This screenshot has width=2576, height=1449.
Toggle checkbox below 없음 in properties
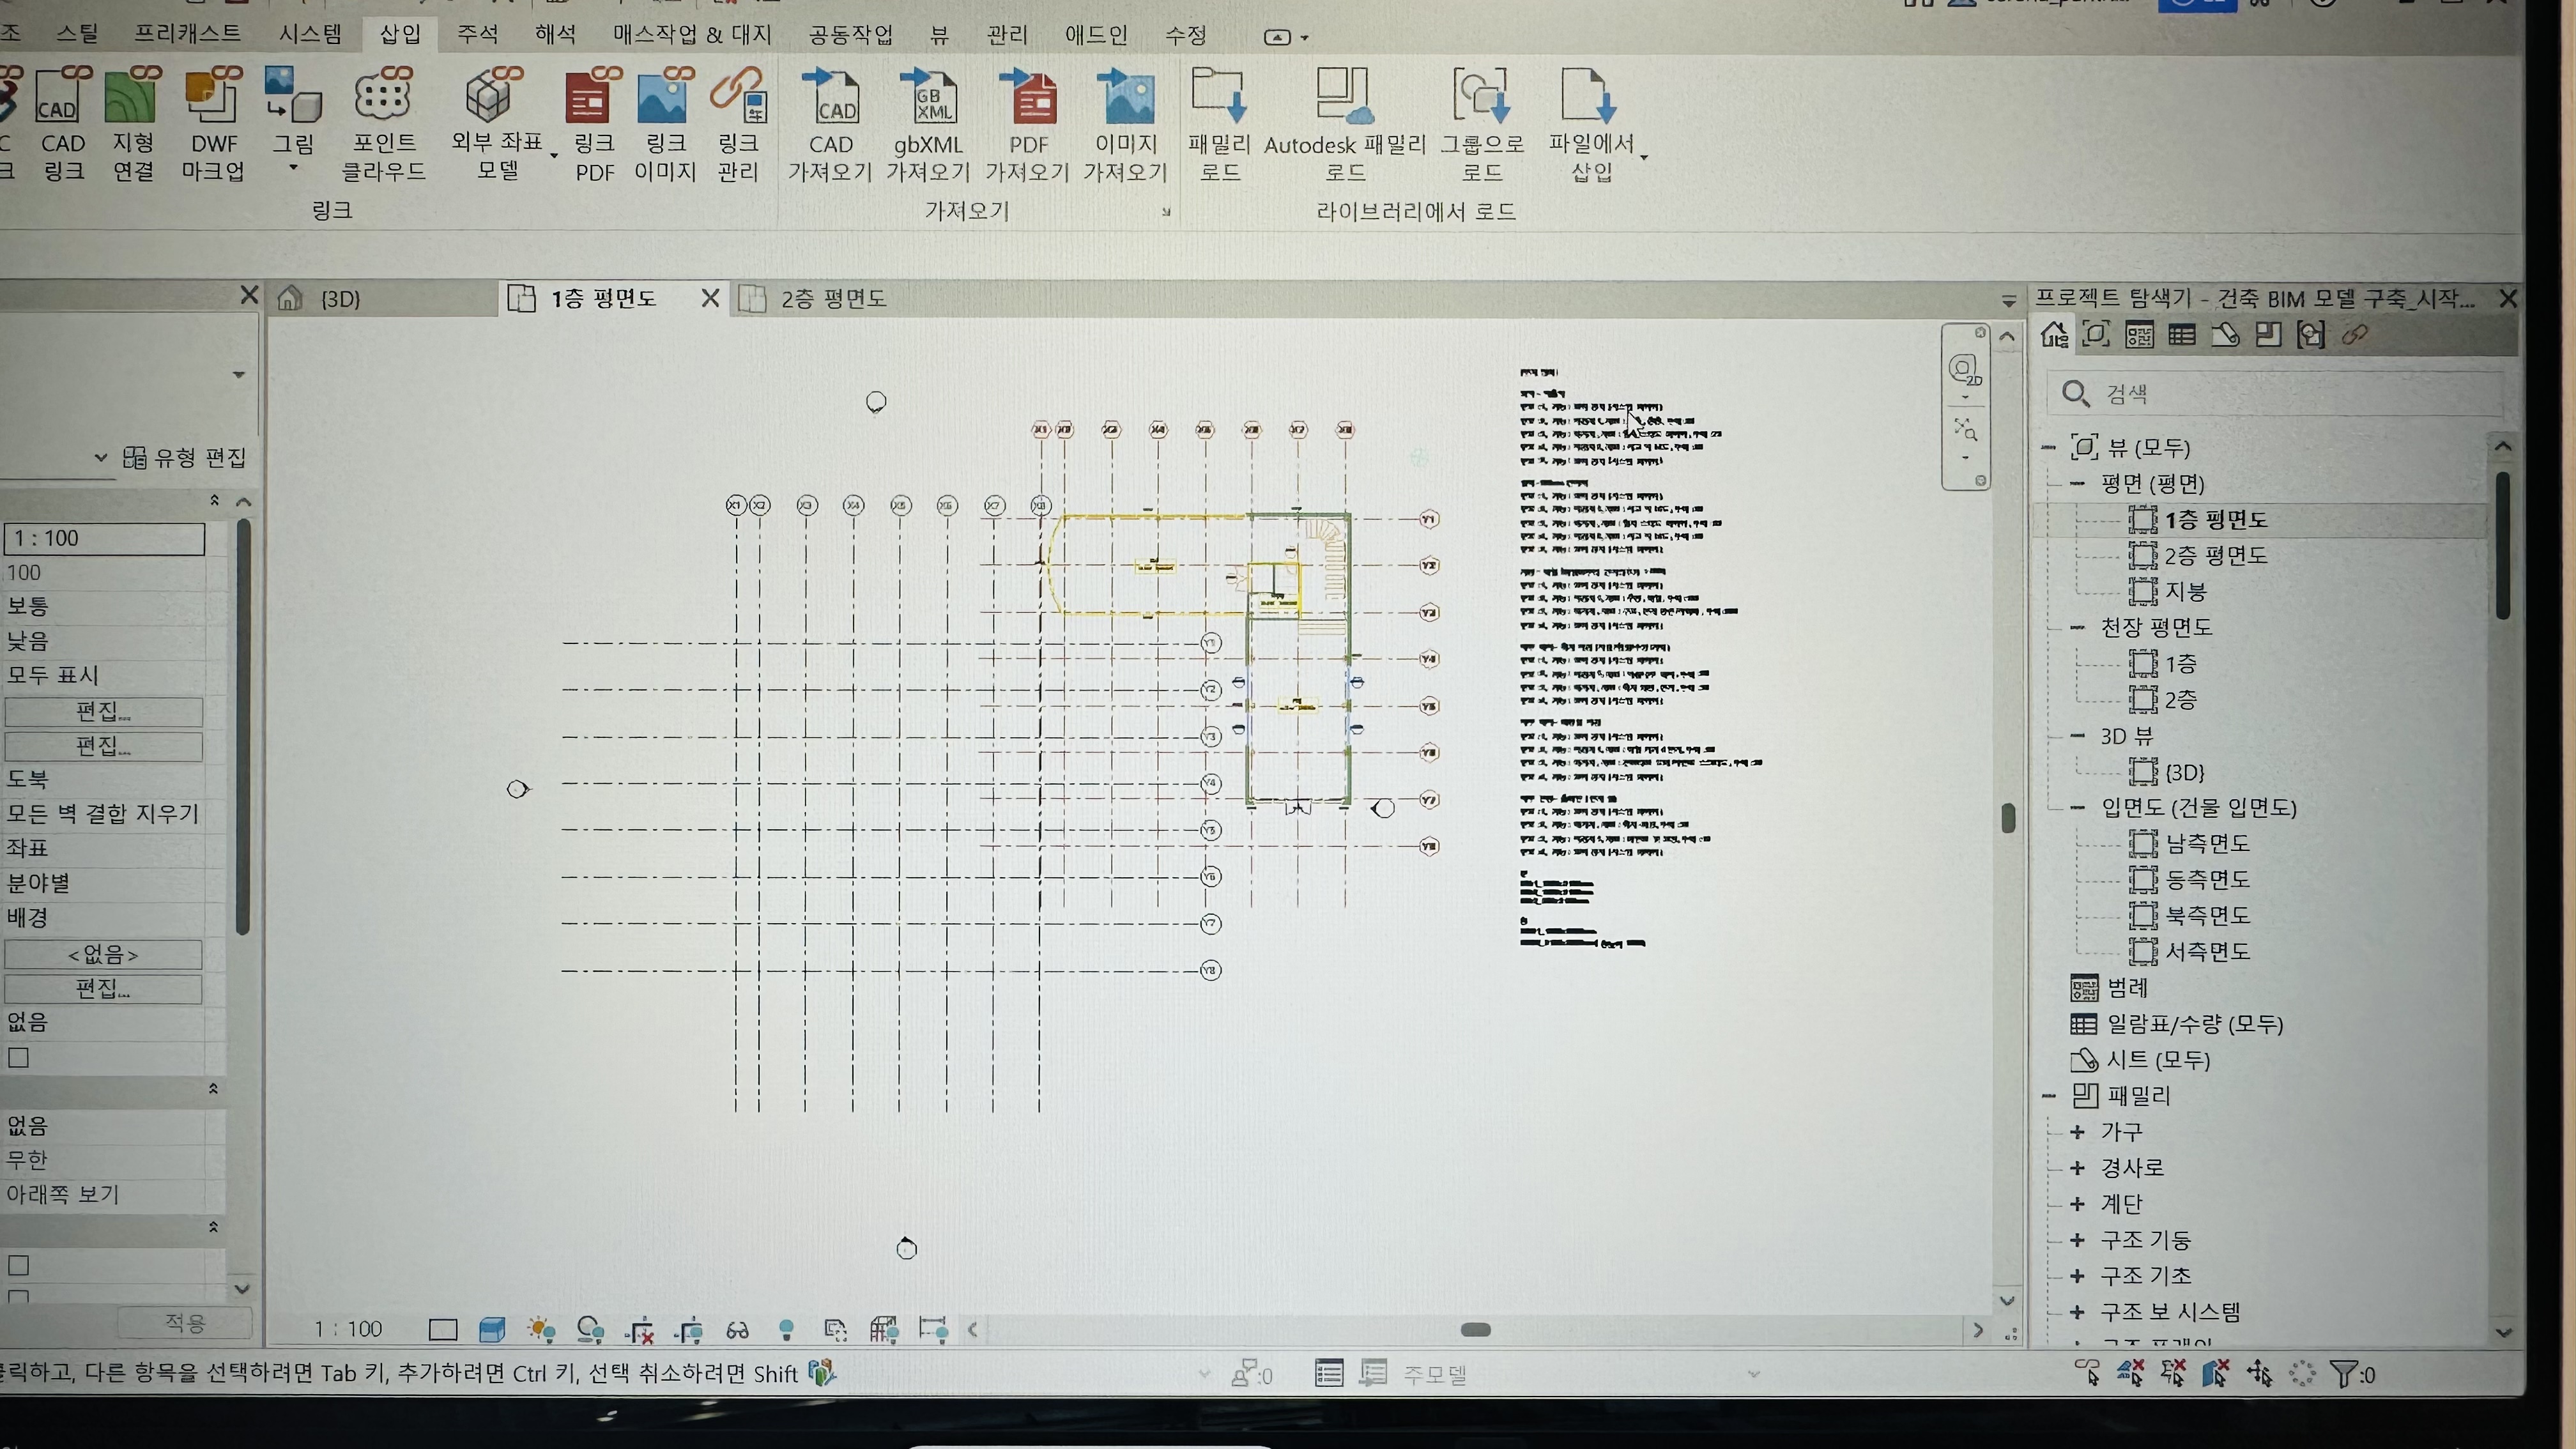19,1057
